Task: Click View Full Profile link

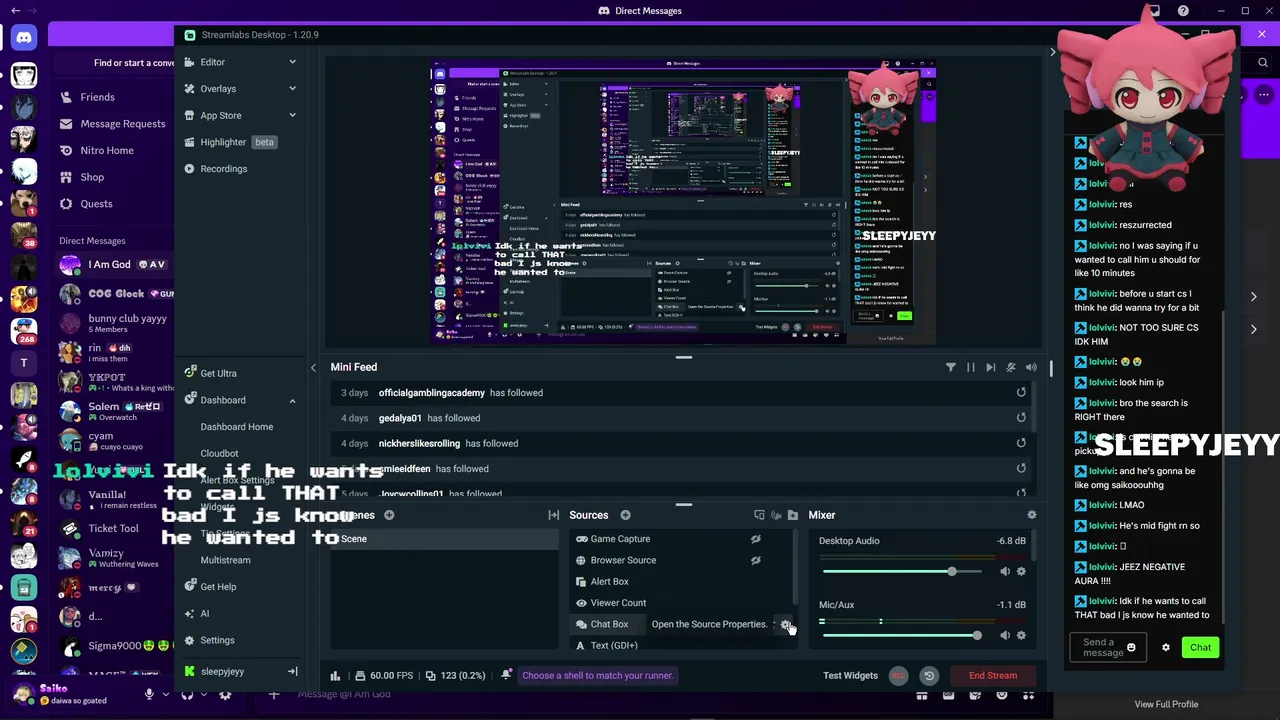Action: [1166, 704]
